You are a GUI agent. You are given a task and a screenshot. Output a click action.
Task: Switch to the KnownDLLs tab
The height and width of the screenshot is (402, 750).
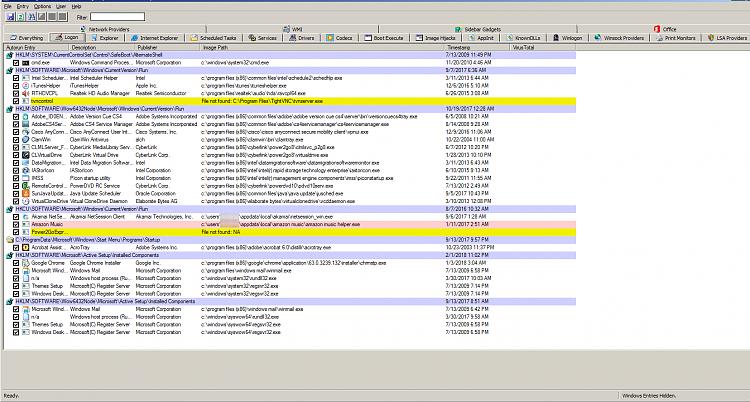click(523, 38)
